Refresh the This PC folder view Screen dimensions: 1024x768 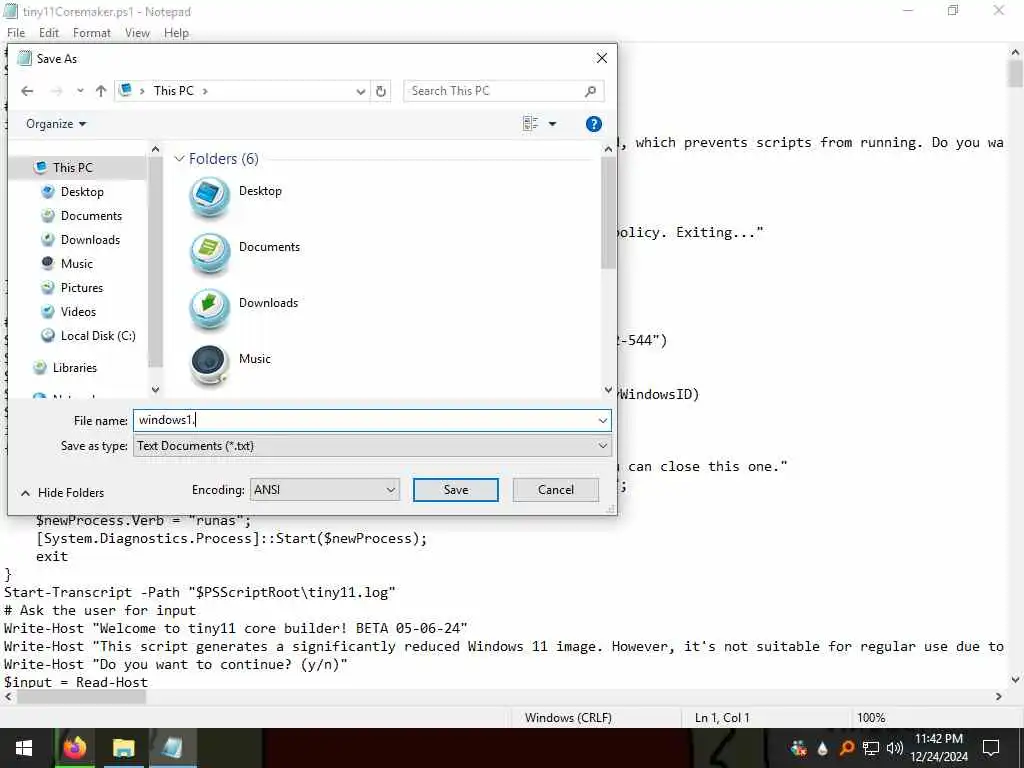coord(381,91)
